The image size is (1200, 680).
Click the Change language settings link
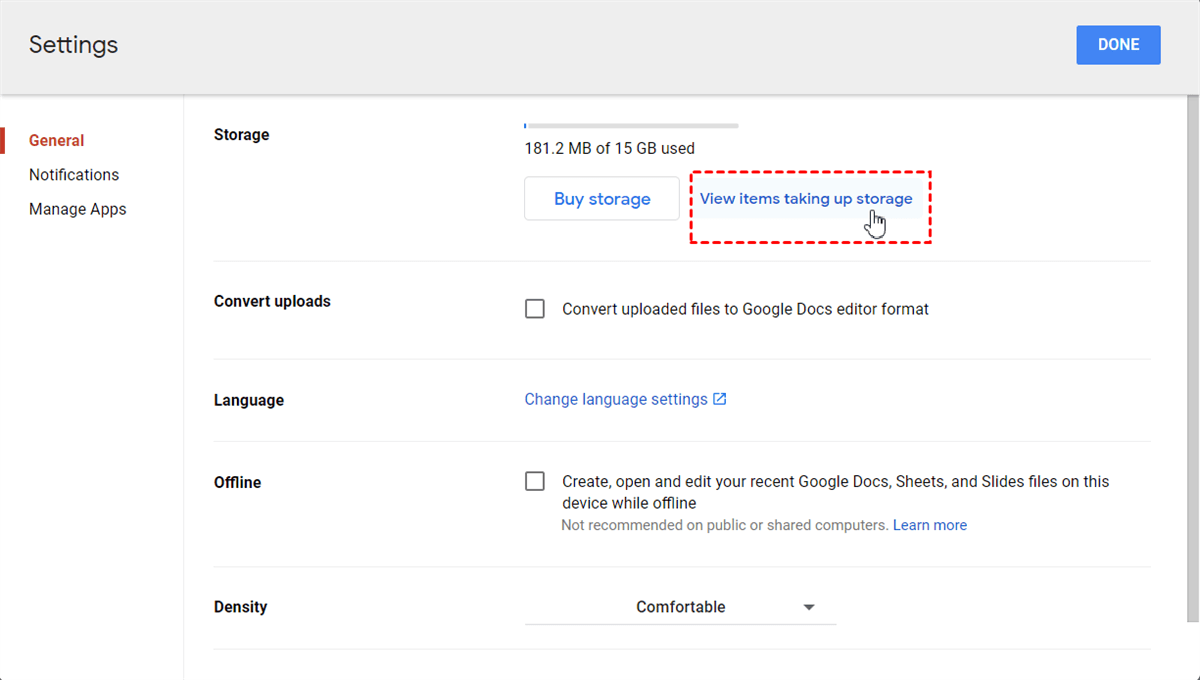coord(616,399)
